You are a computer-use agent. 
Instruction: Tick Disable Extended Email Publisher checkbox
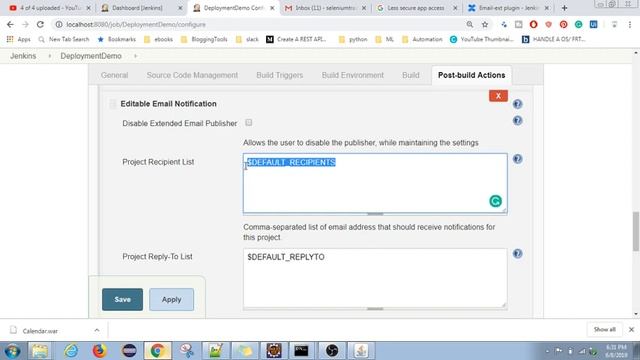point(249,122)
